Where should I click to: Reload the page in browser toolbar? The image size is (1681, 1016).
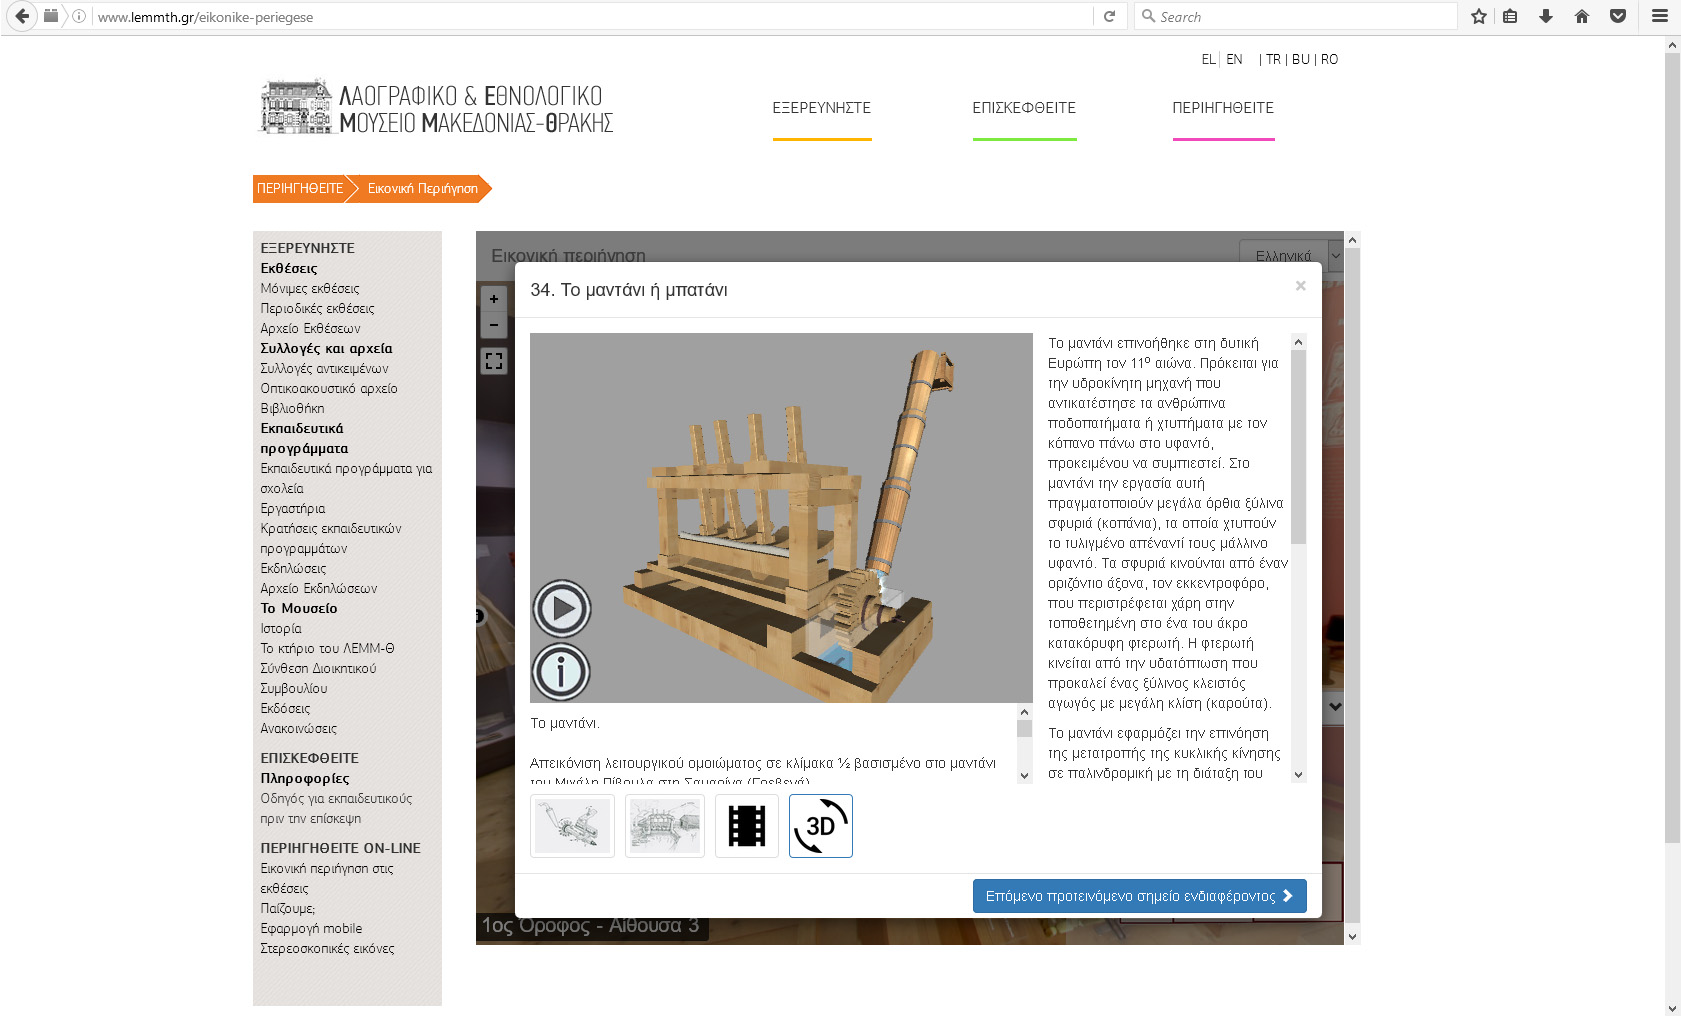pyautogui.click(x=1109, y=16)
